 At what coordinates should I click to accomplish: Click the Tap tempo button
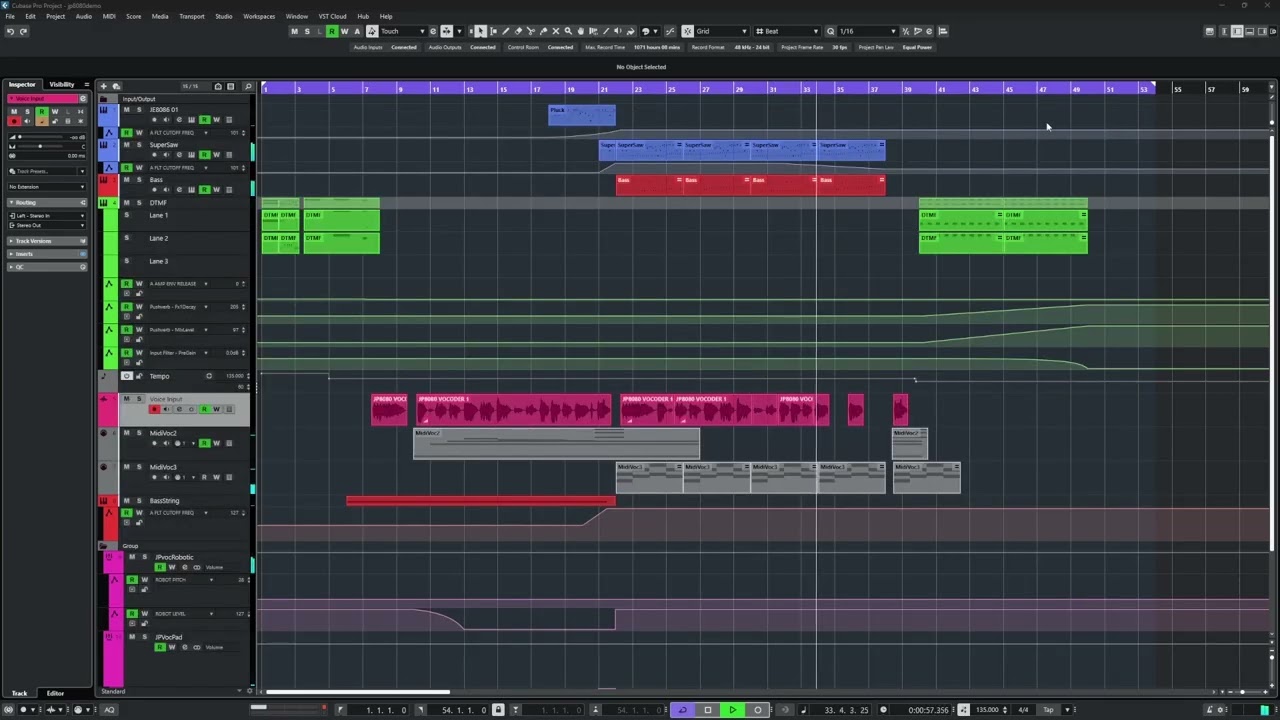[x=1048, y=710]
